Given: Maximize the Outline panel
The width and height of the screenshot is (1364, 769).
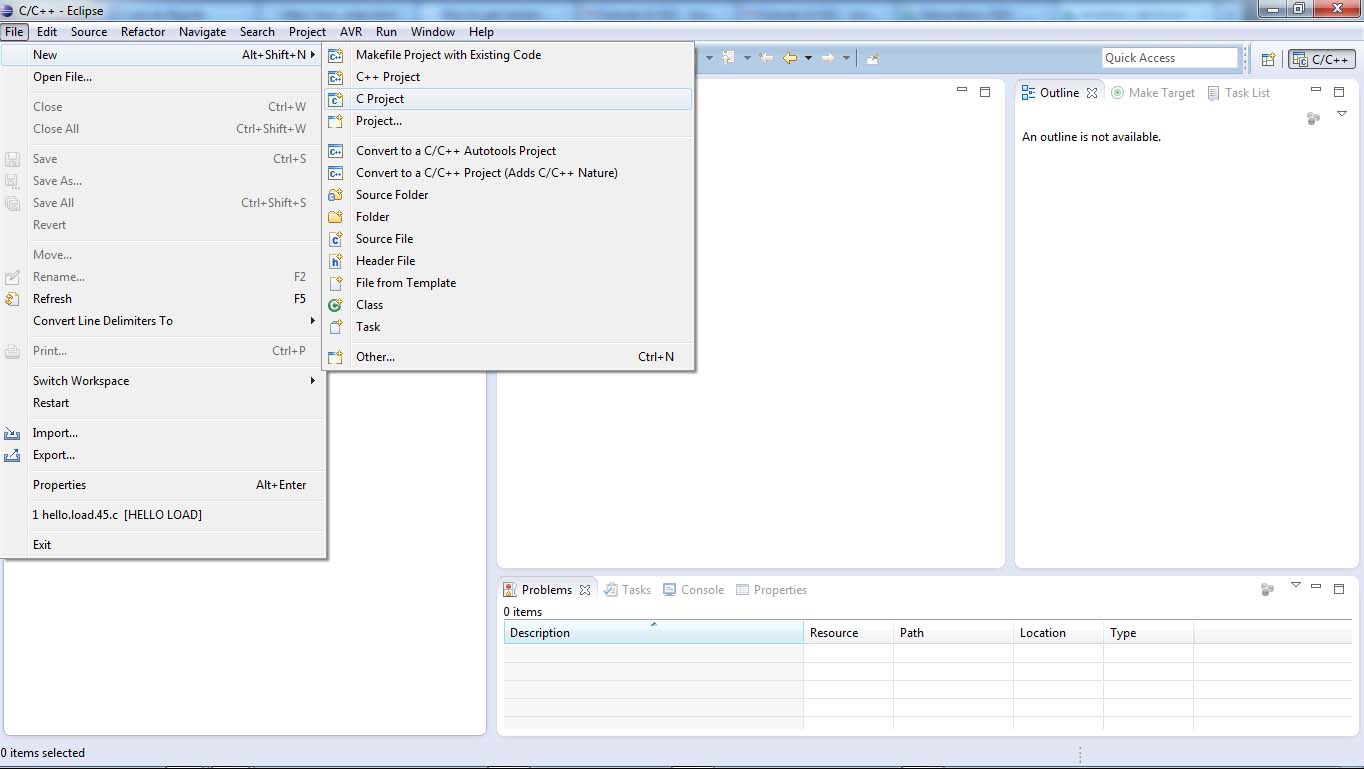Looking at the screenshot, I should (1339, 91).
